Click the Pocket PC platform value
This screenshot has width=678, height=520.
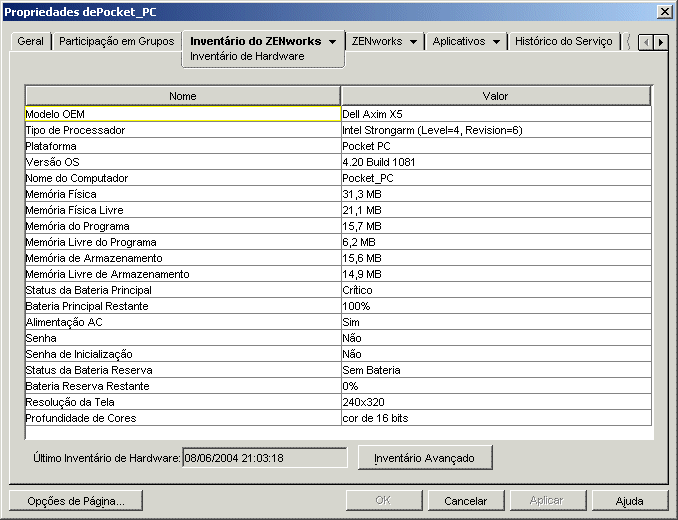[496, 146]
